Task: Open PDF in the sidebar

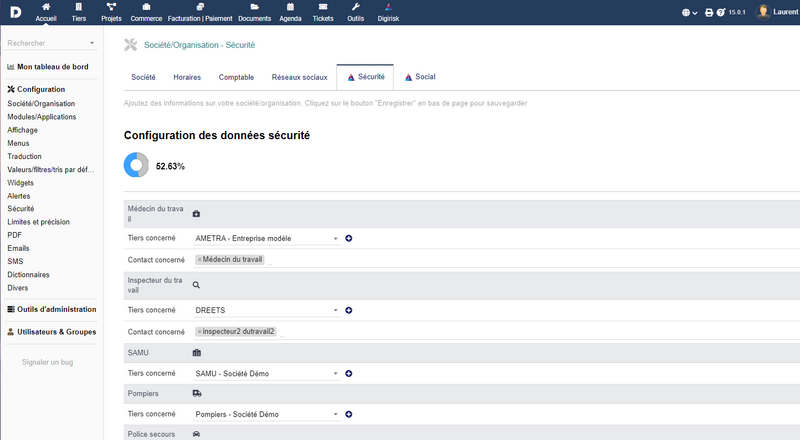Action: point(14,235)
